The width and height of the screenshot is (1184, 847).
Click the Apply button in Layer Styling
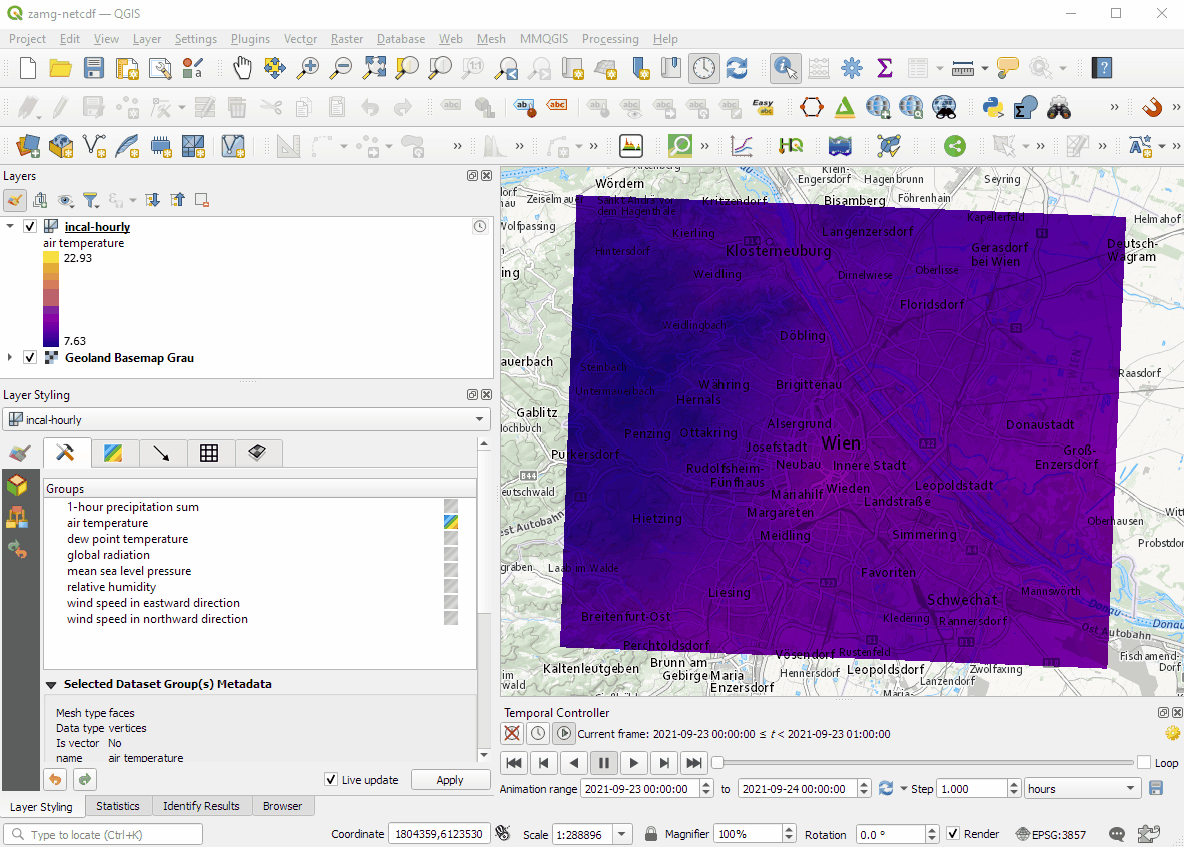click(x=451, y=780)
